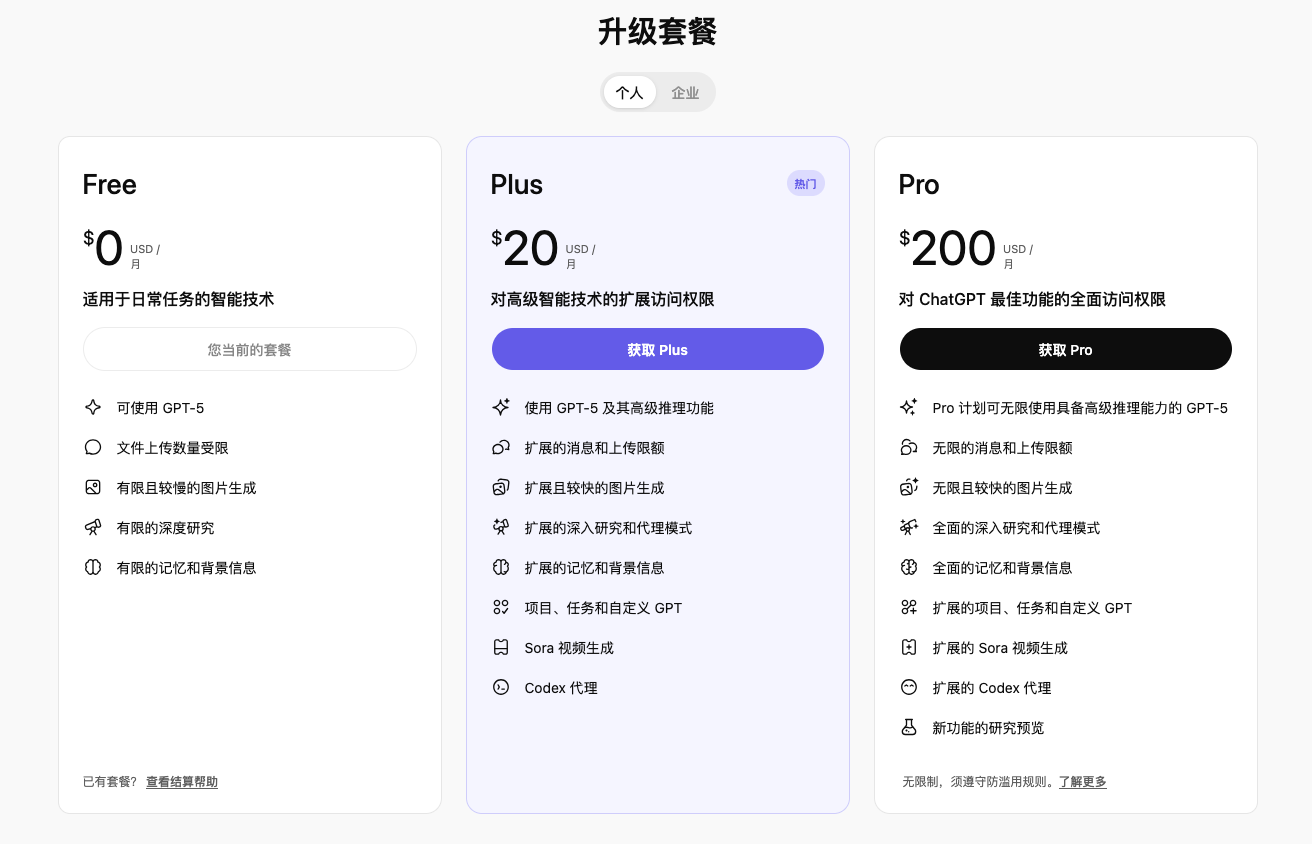Screen dimensions: 1312x844
Task: Click the sparkle icon beside Pro 计划可无限使用
Action: point(909,408)
